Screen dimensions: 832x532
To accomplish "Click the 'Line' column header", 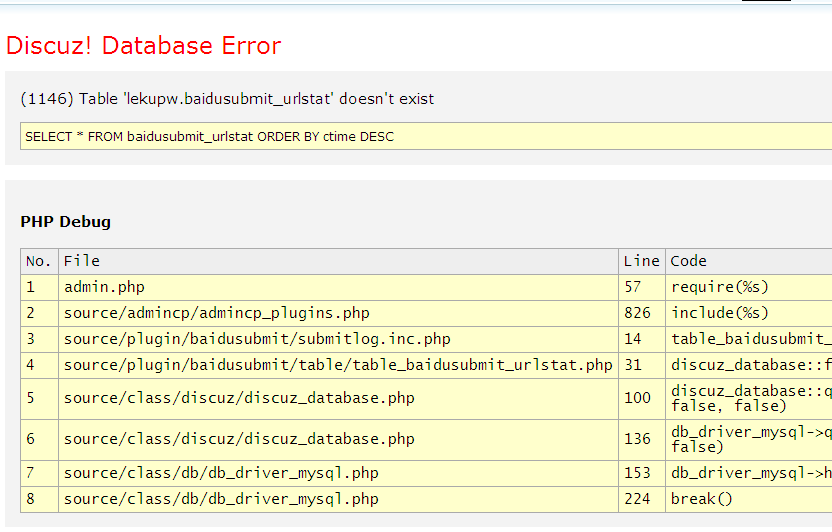I will [642, 261].
